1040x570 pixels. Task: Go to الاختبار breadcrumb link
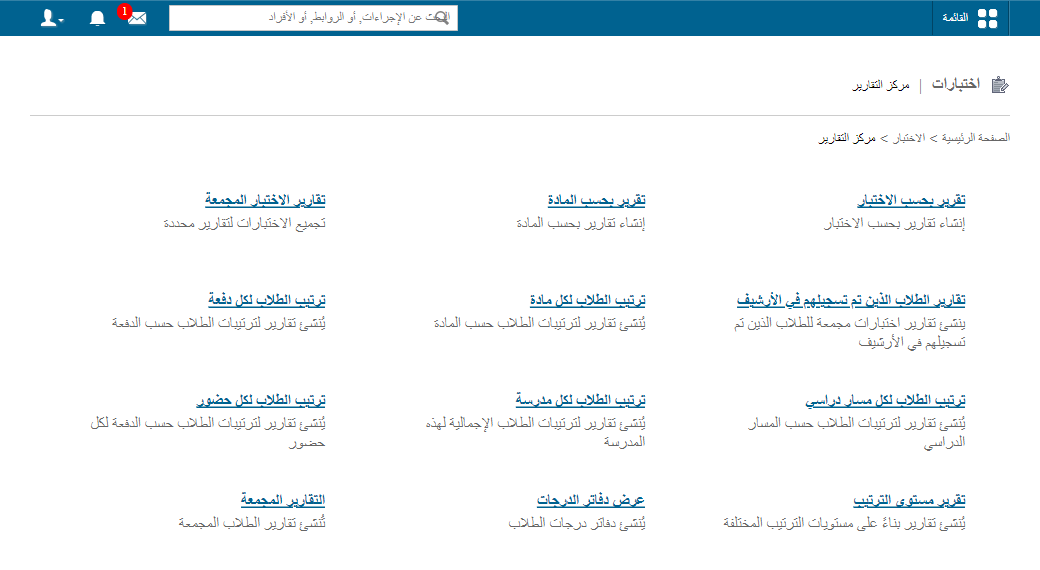[x=909, y=138]
